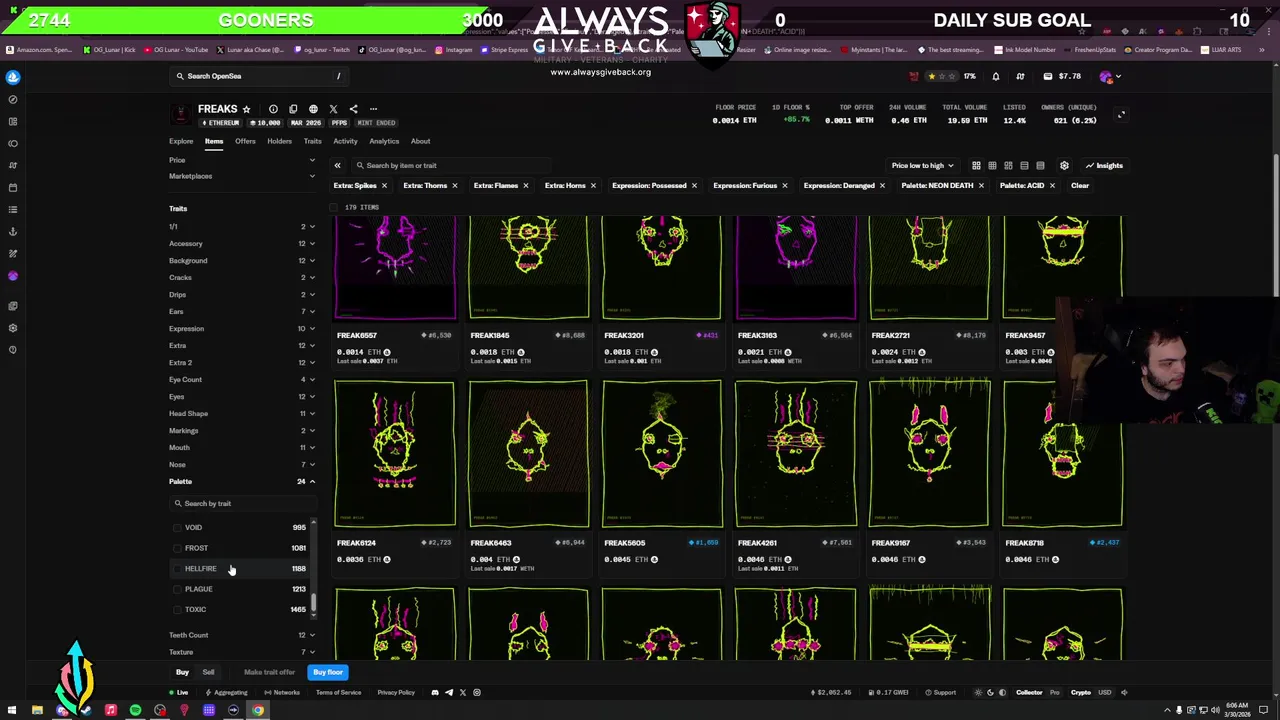This screenshot has height=720, width=1280.
Task: Expand the Marketplaces filter section
Action: click(242, 176)
